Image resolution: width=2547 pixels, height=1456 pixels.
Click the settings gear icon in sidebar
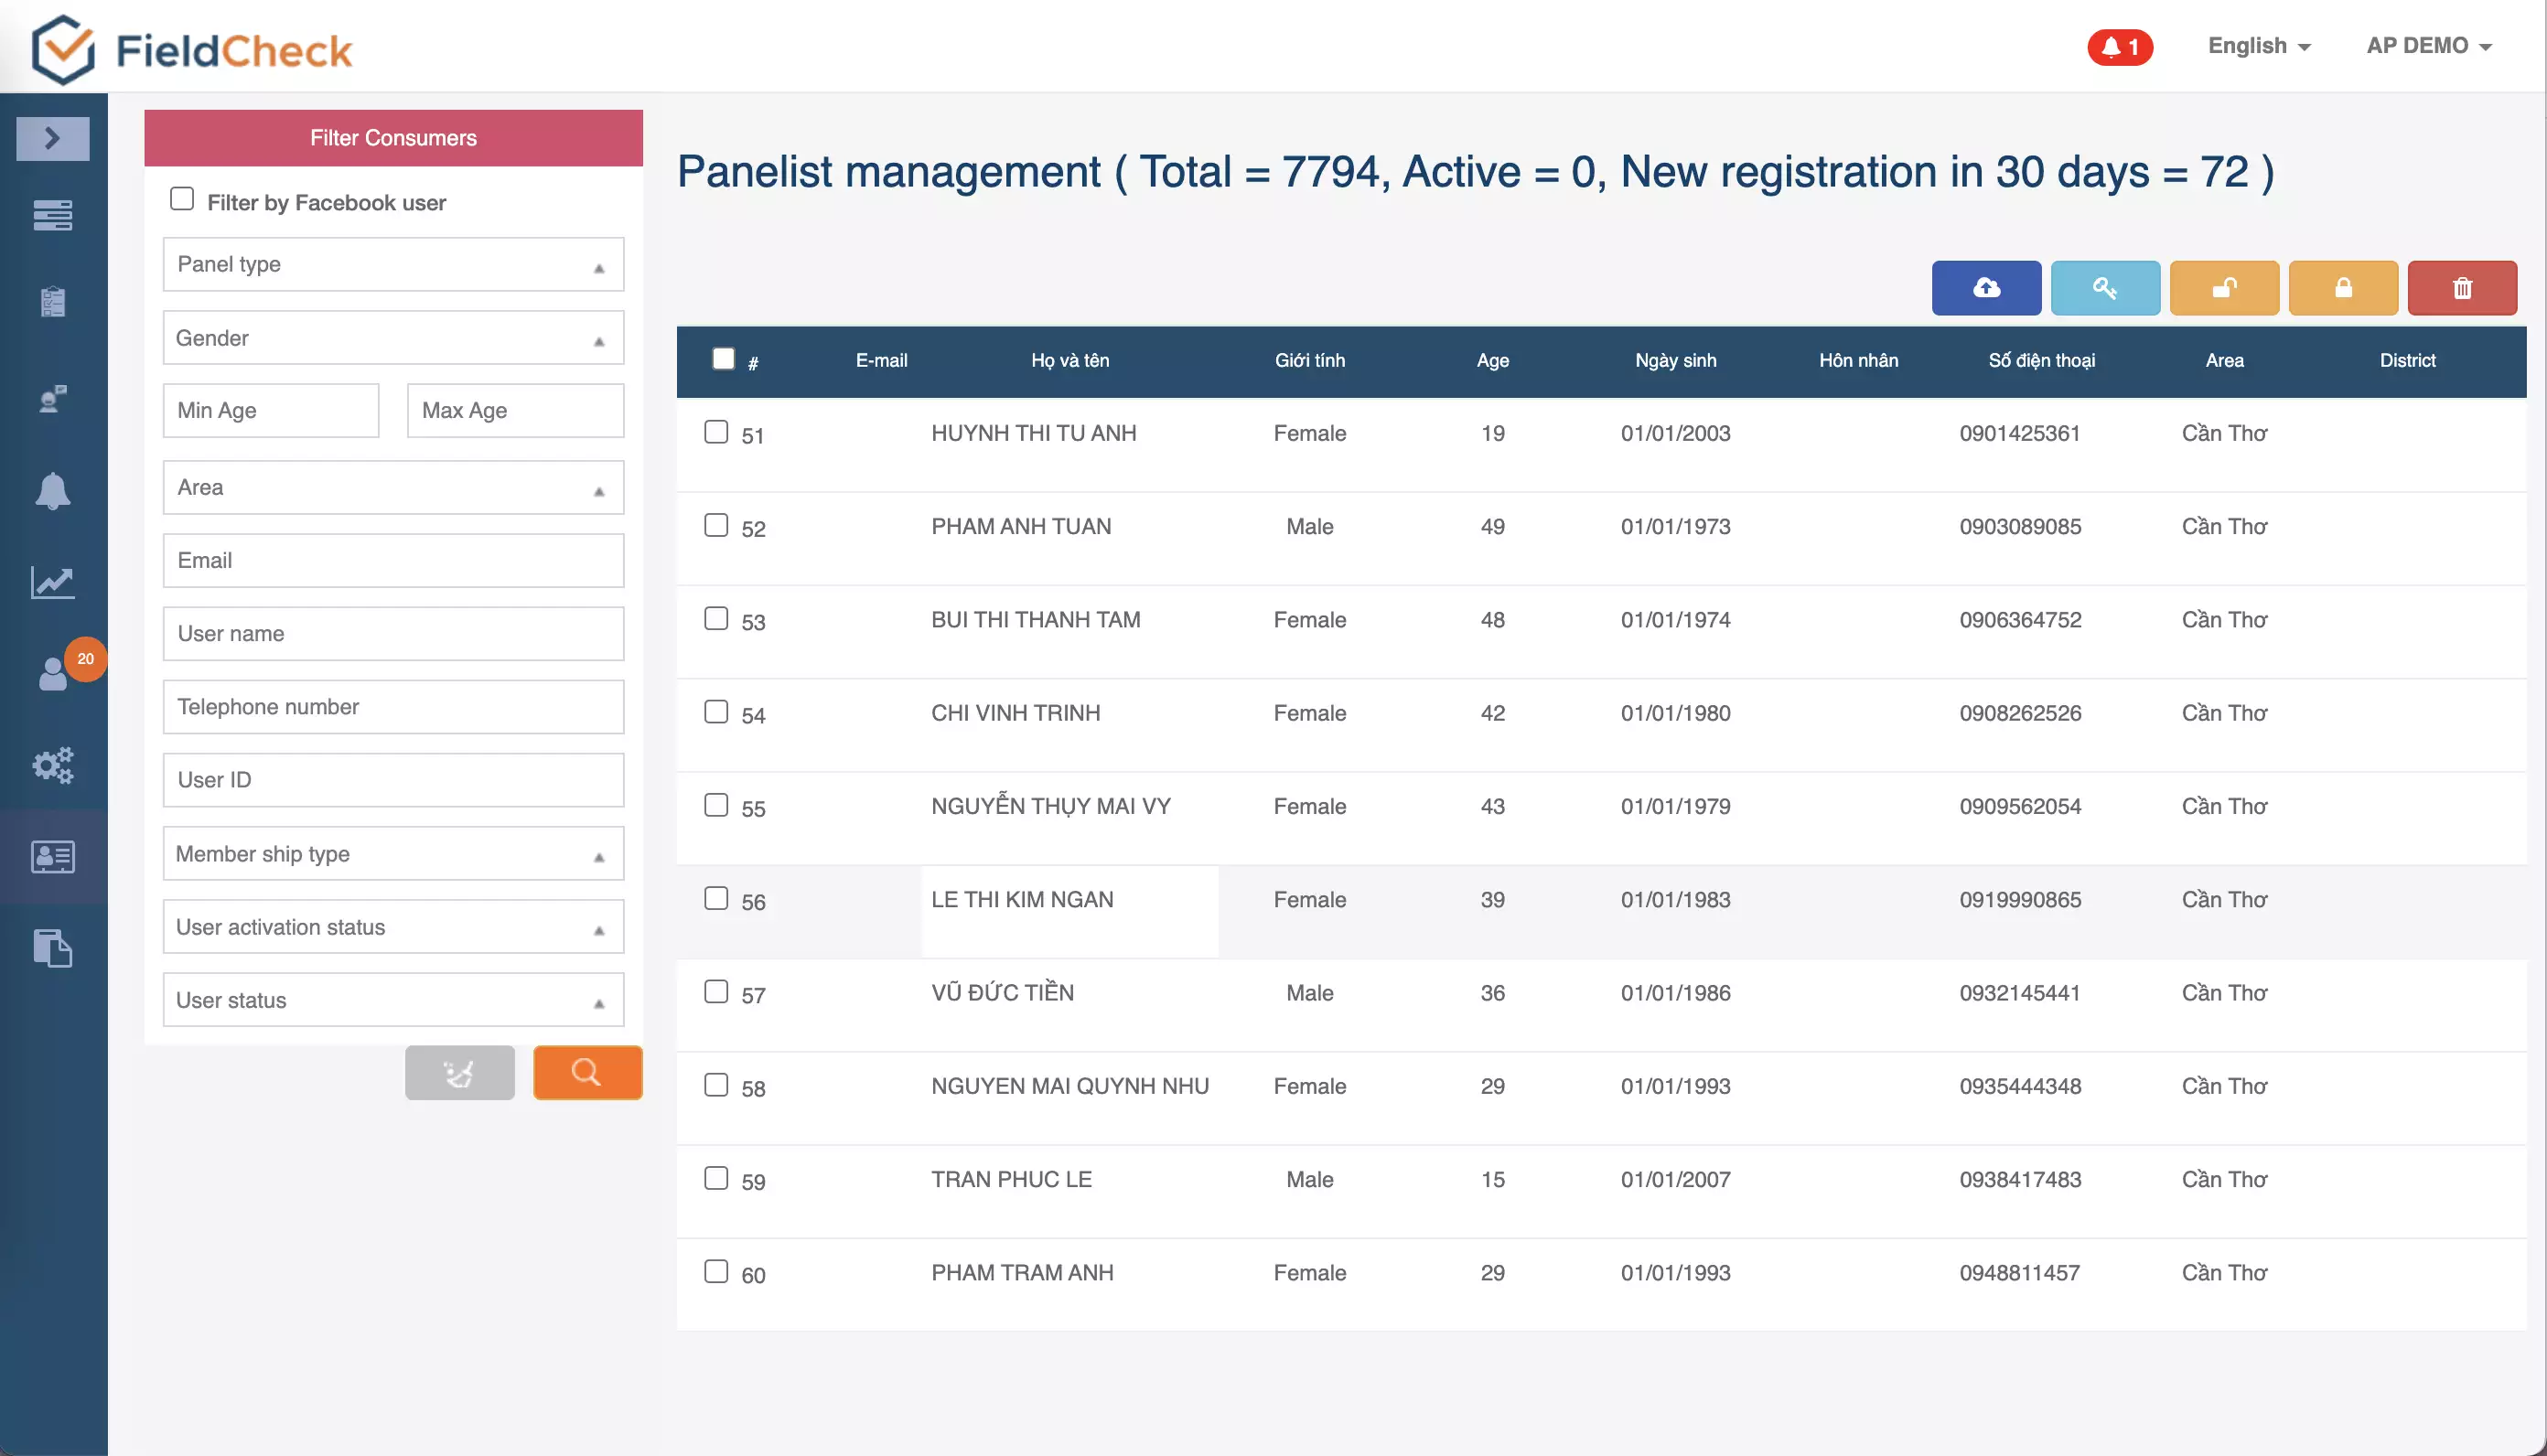(52, 765)
